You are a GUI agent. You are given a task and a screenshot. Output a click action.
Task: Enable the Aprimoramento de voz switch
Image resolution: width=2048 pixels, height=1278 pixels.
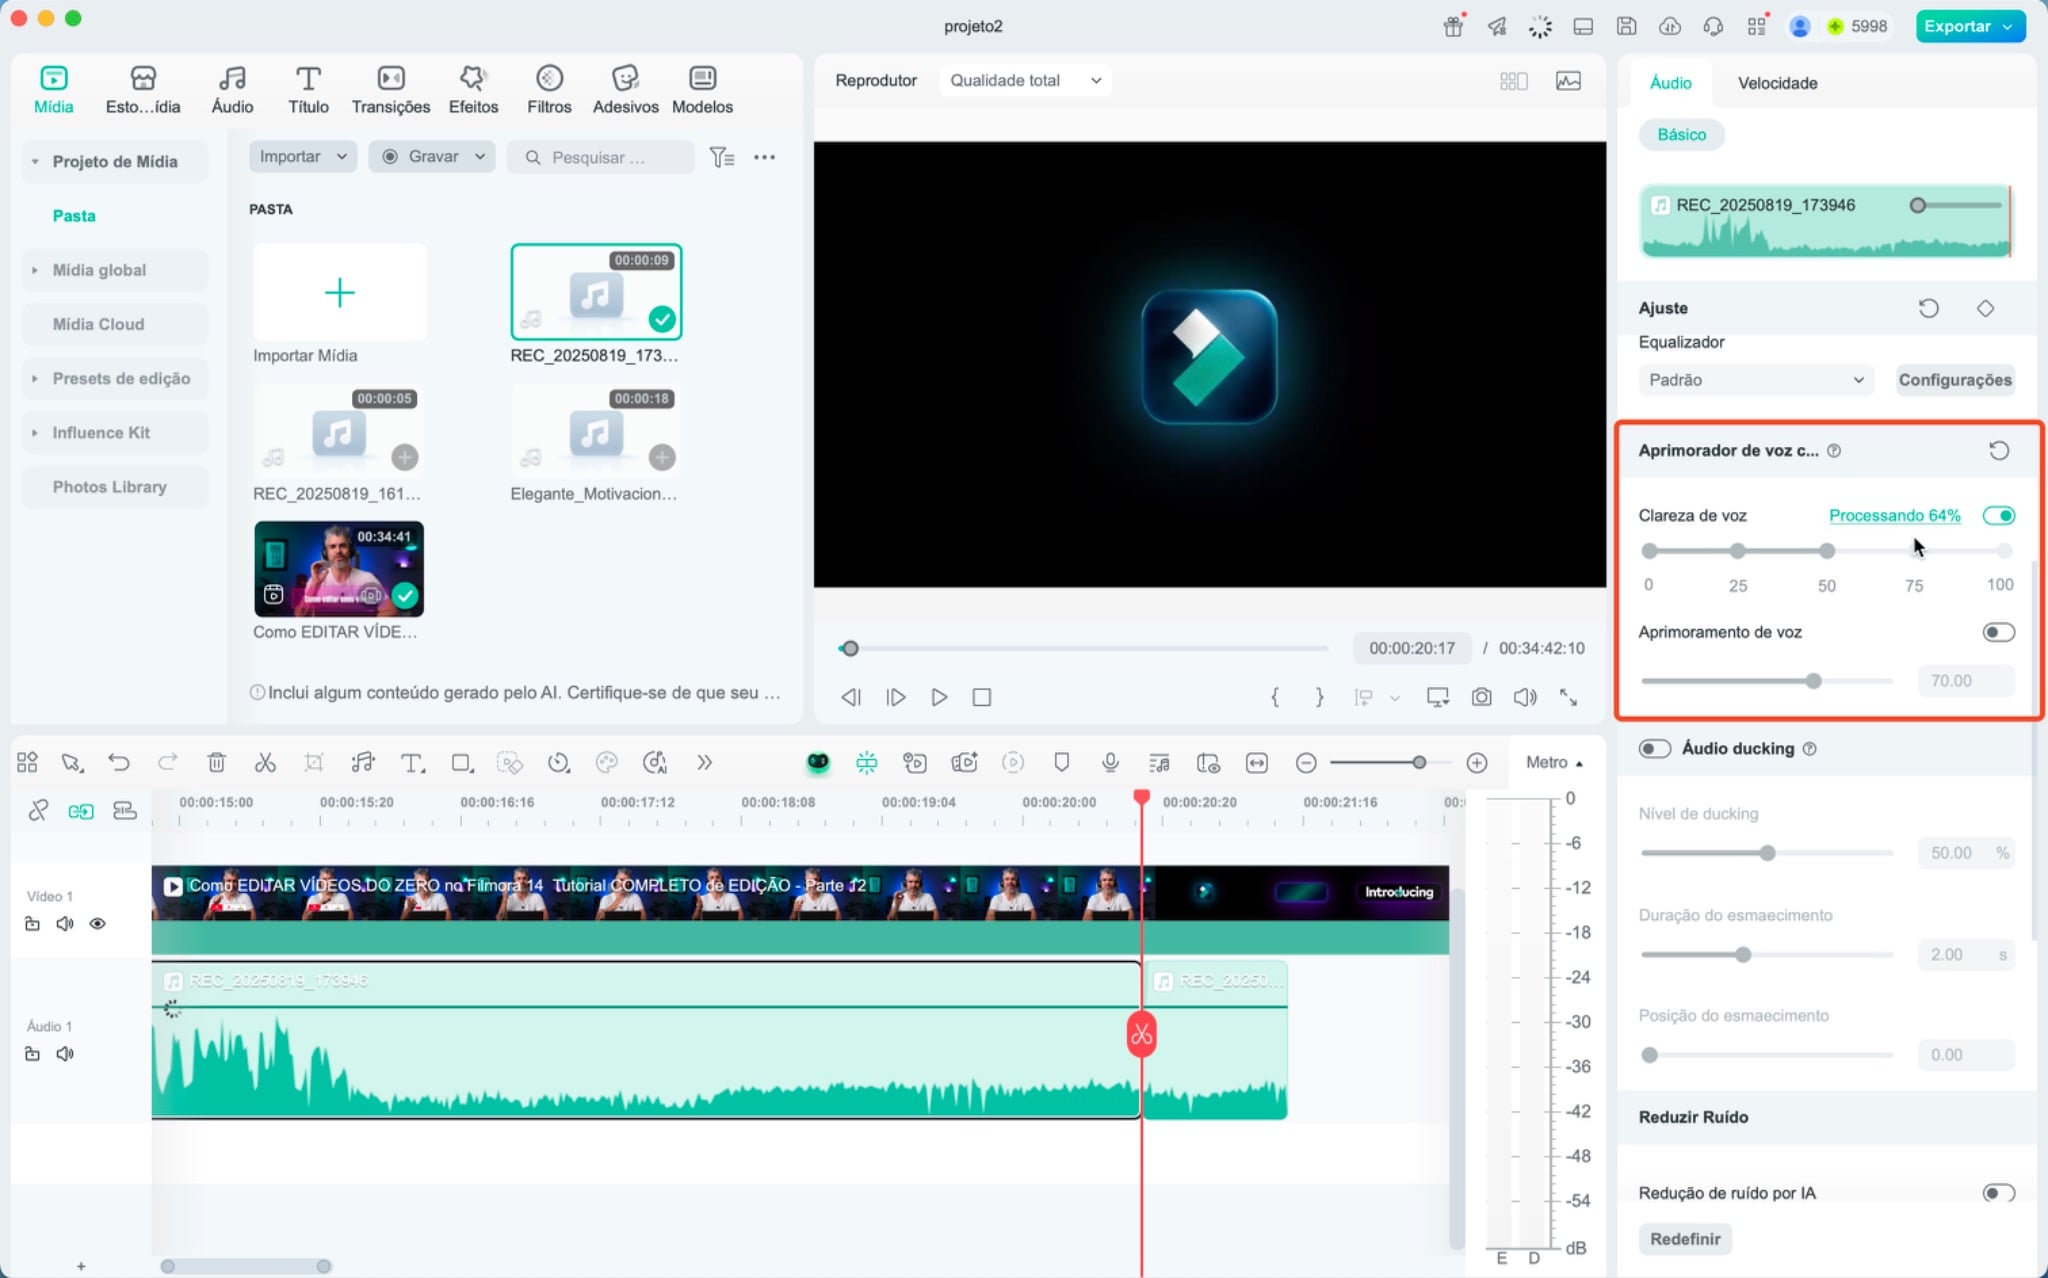coord(1998,632)
